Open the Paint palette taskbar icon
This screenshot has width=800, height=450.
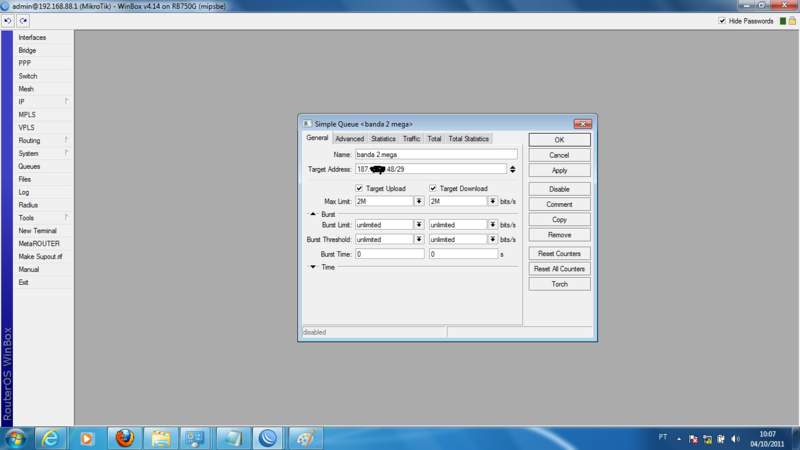[305, 438]
